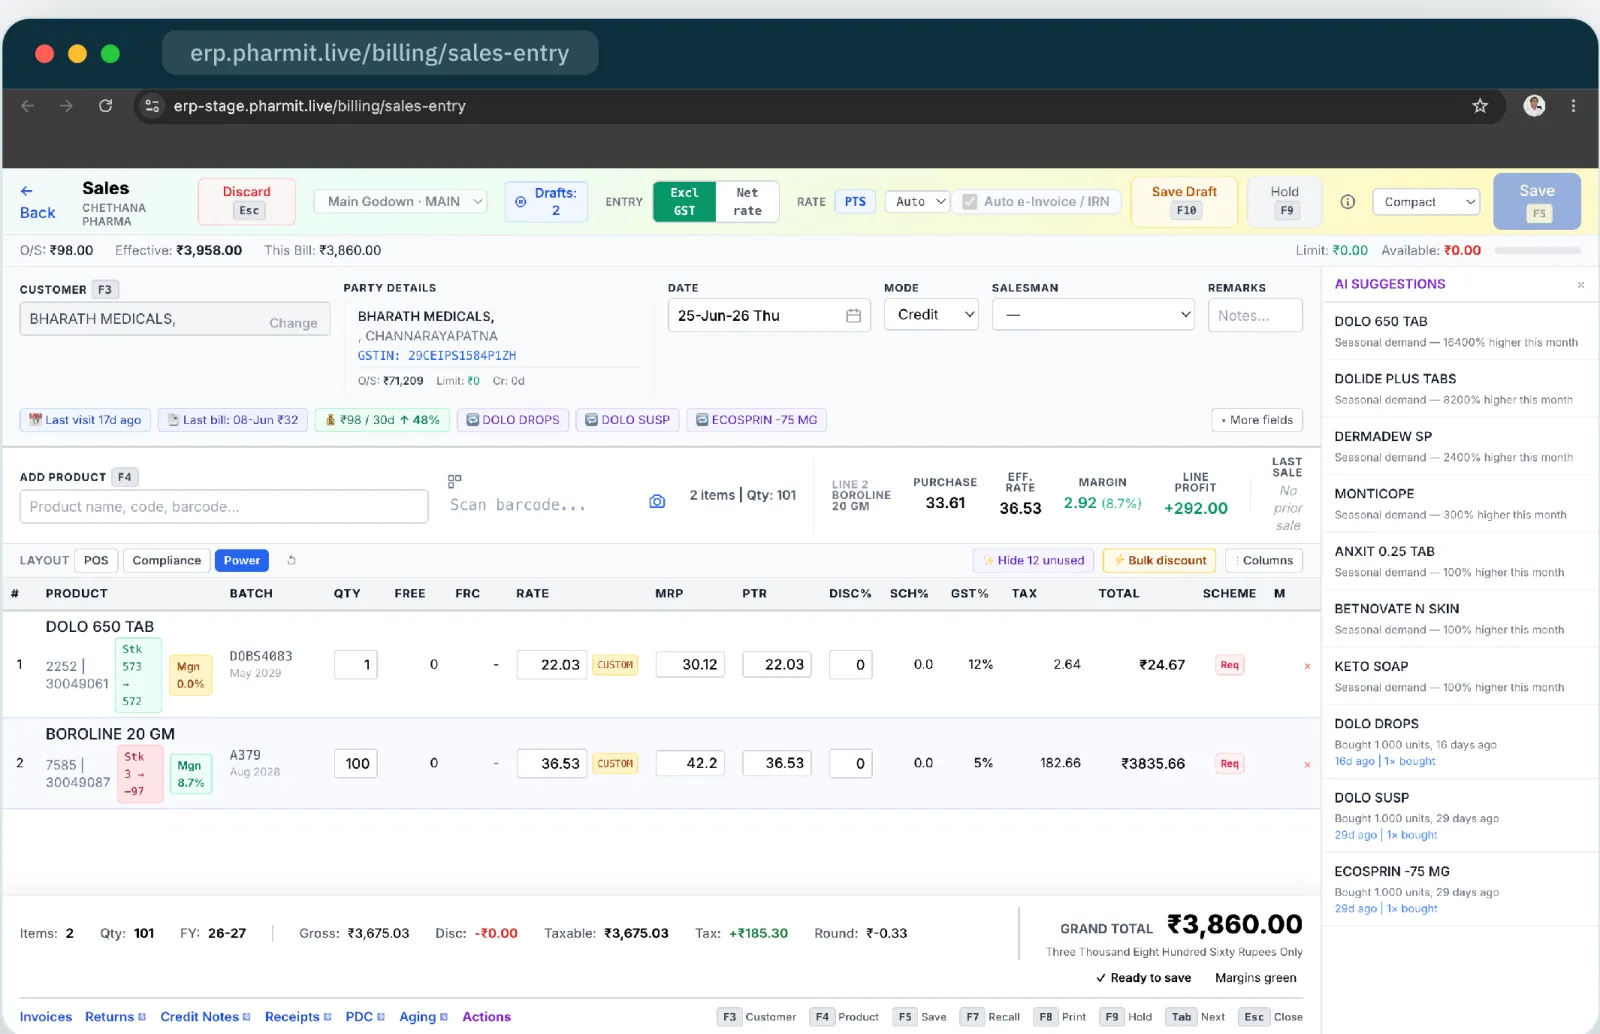Click the Discard button
The width and height of the screenshot is (1600, 1034).
click(x=247, y=201)
